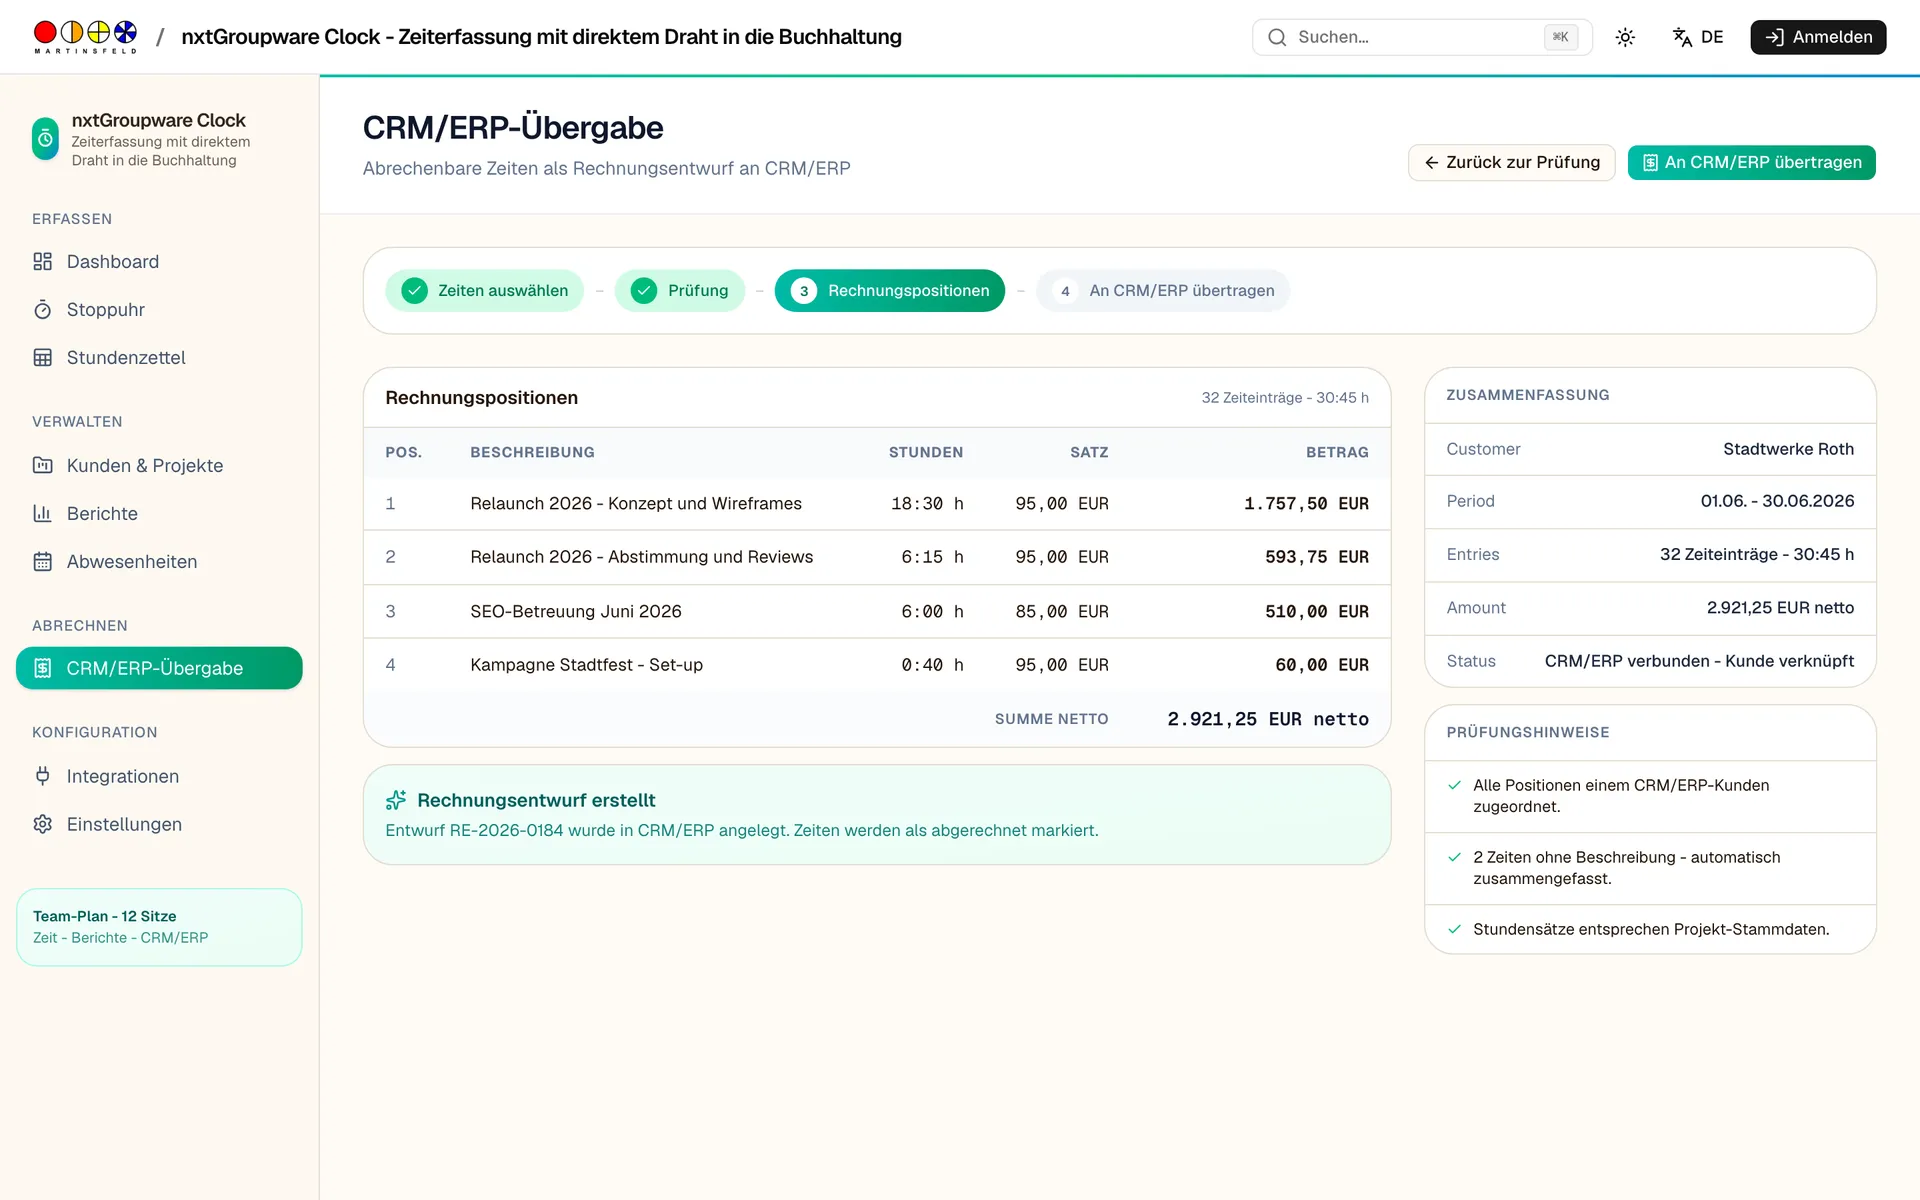Screen dimensions: 1920x1200
Task: Click BETRAG column header
Action: point(1337,452)
